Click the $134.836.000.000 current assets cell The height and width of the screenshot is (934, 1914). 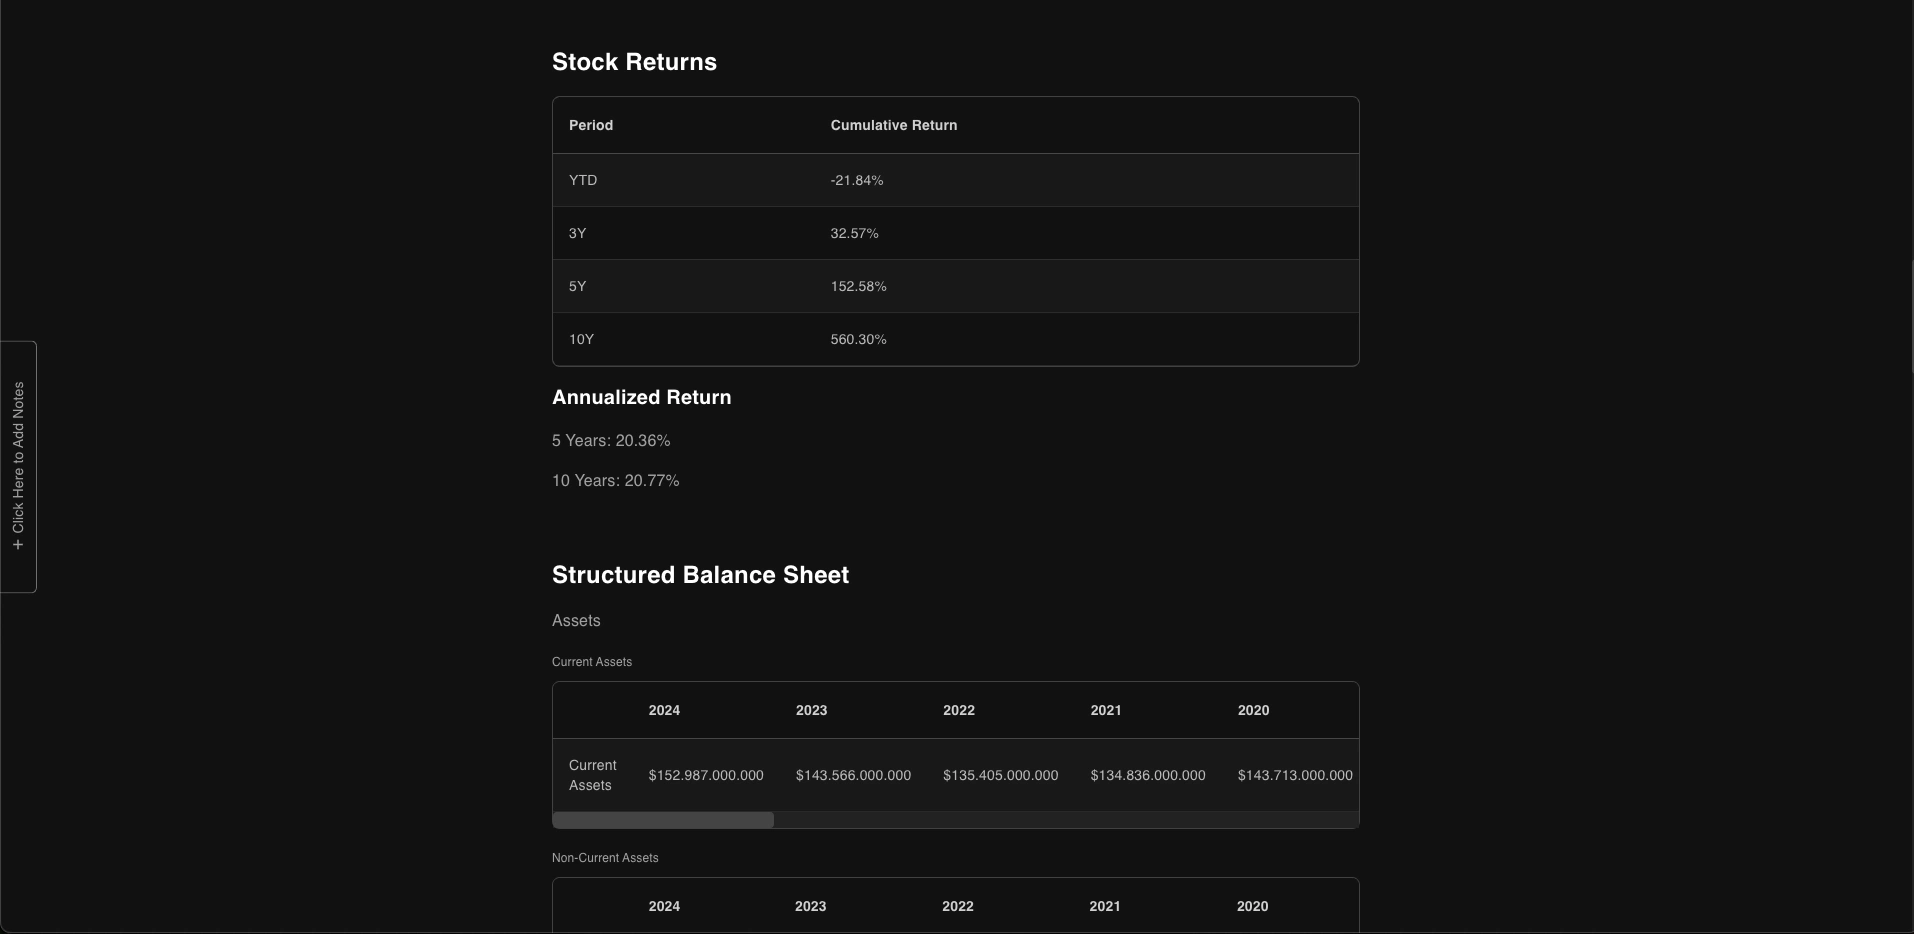(x=1147, y=775)
